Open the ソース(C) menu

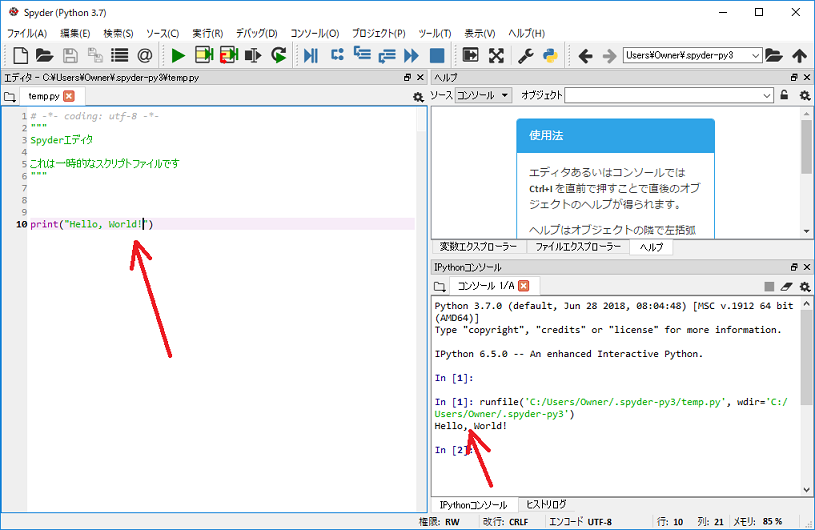[162, 33]
